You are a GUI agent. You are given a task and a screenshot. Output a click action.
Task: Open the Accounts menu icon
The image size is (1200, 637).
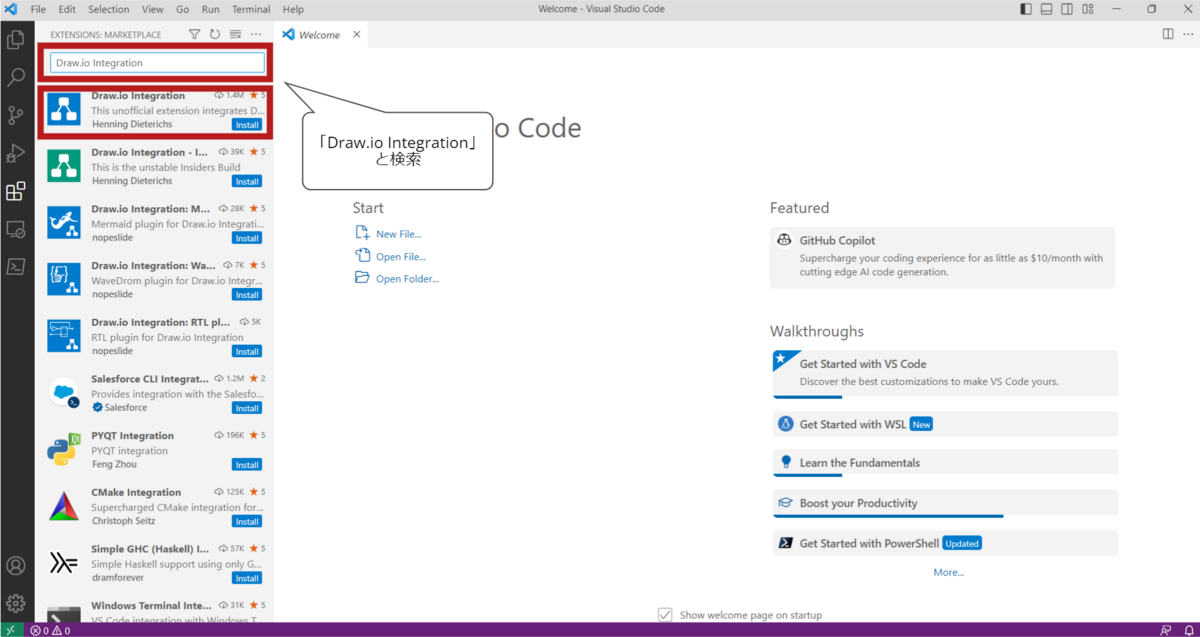(x=16, y=567)
